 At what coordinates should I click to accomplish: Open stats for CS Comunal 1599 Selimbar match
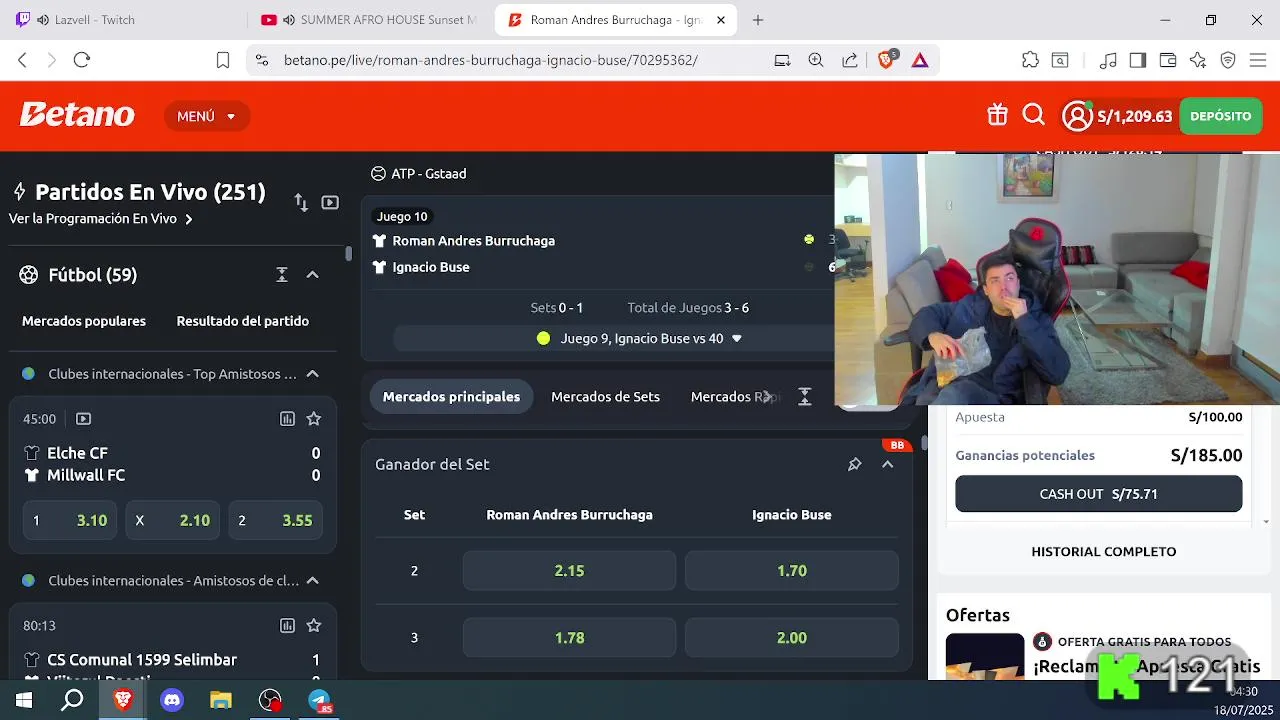click(x=287, y=626)
